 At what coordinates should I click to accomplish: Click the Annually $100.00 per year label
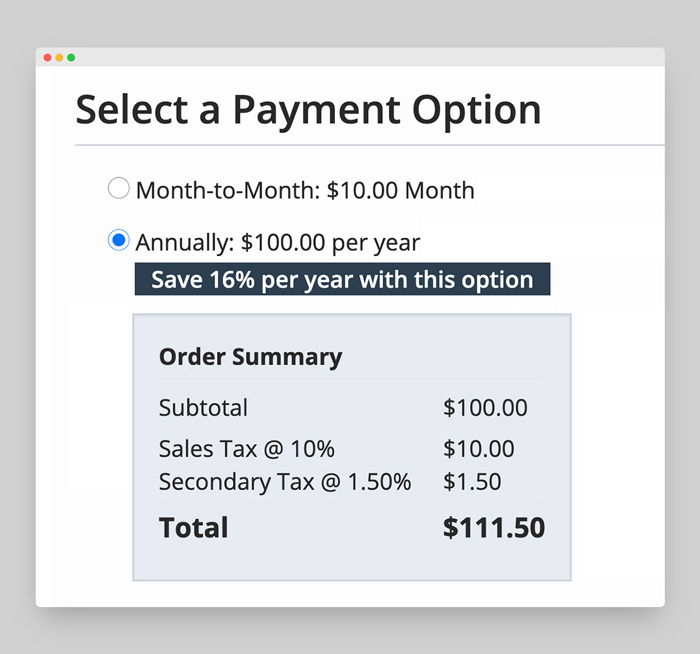278,243
